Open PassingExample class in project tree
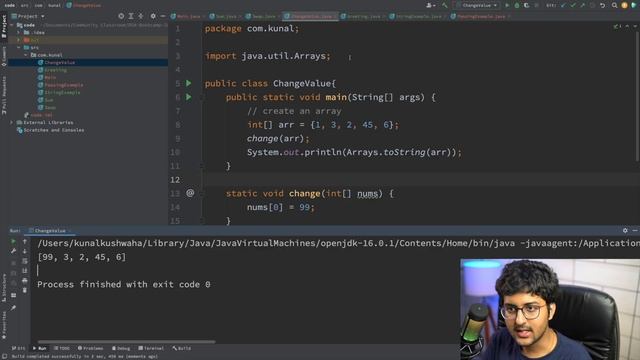This screenshot has height=360, width=640. pyautogui.click(x=60, y=85)
